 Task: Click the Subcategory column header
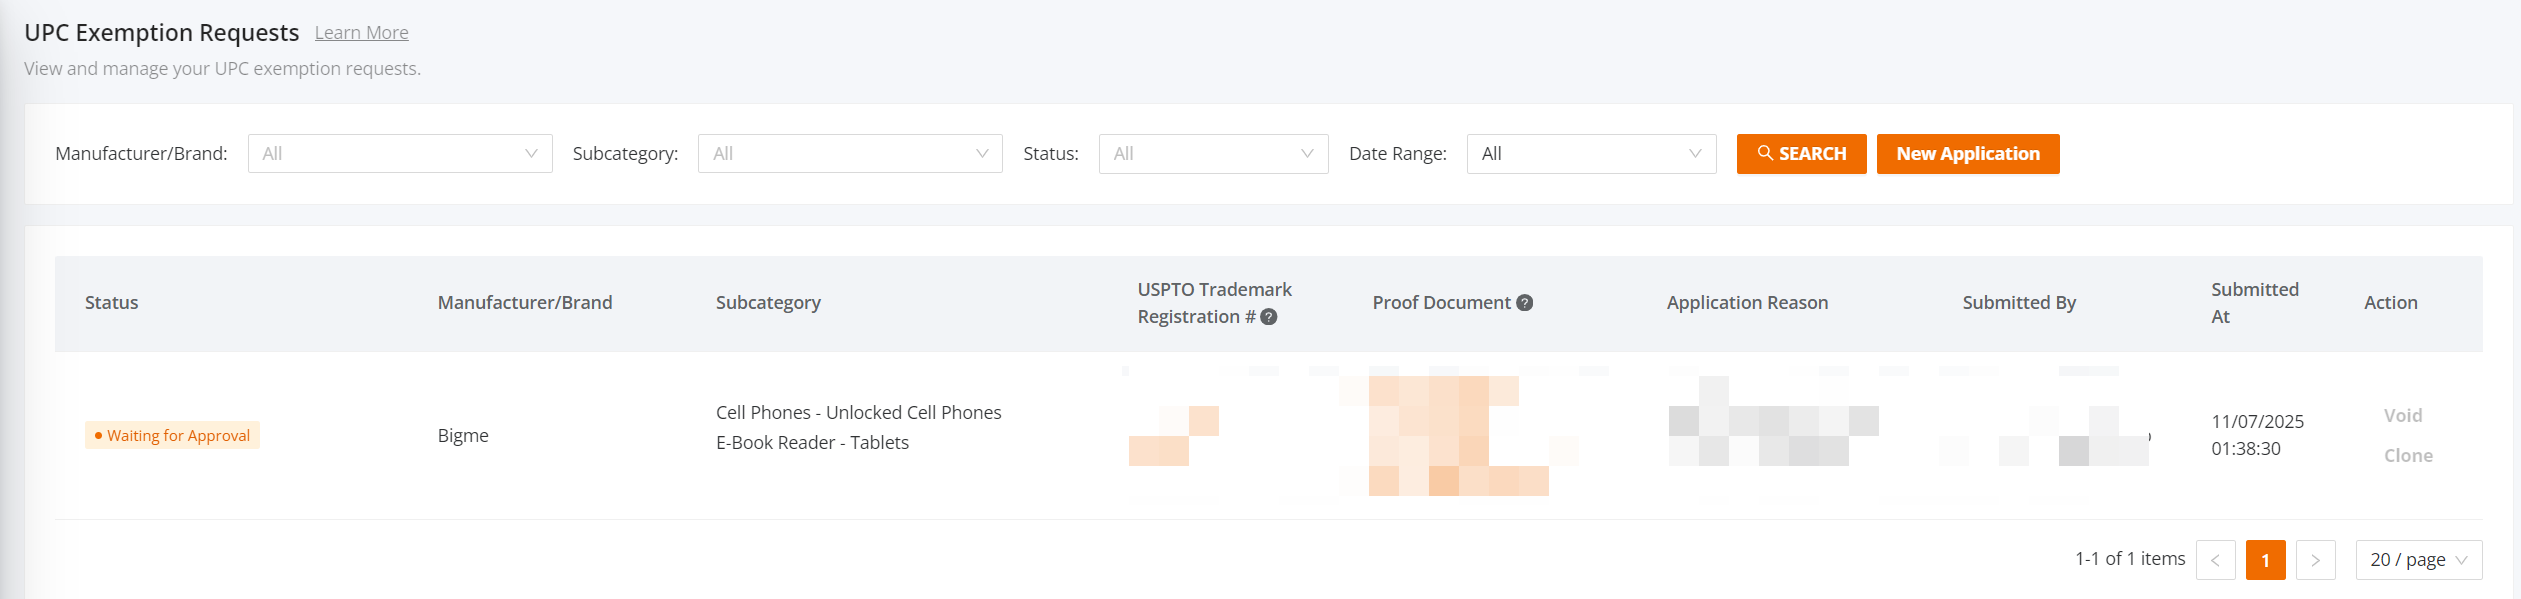point(767,303)
